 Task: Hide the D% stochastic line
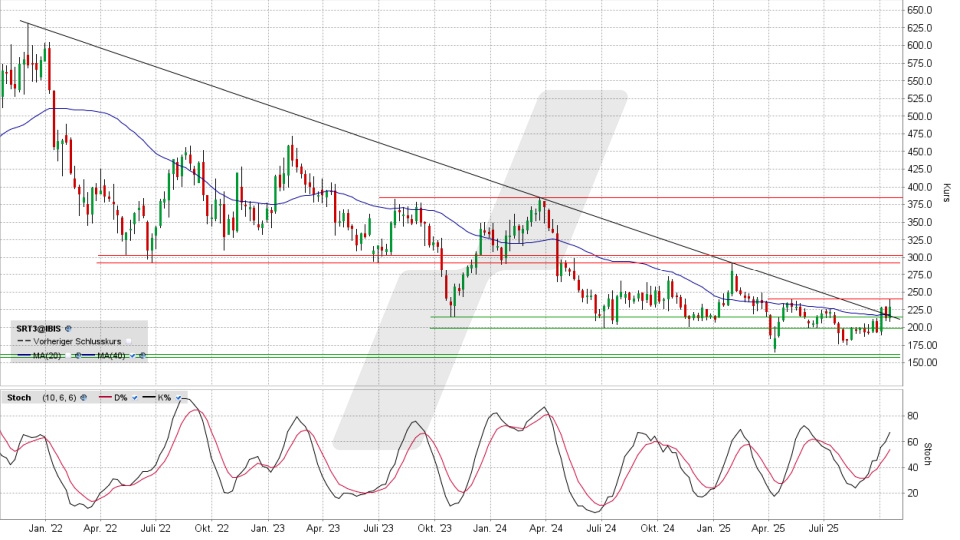[x=135, y=397]
